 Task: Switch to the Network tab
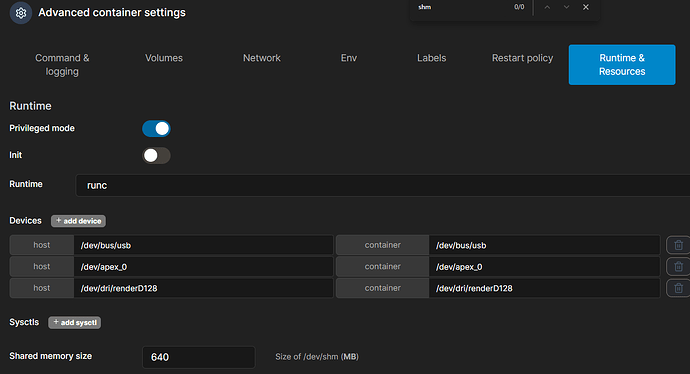click(262, 58)
